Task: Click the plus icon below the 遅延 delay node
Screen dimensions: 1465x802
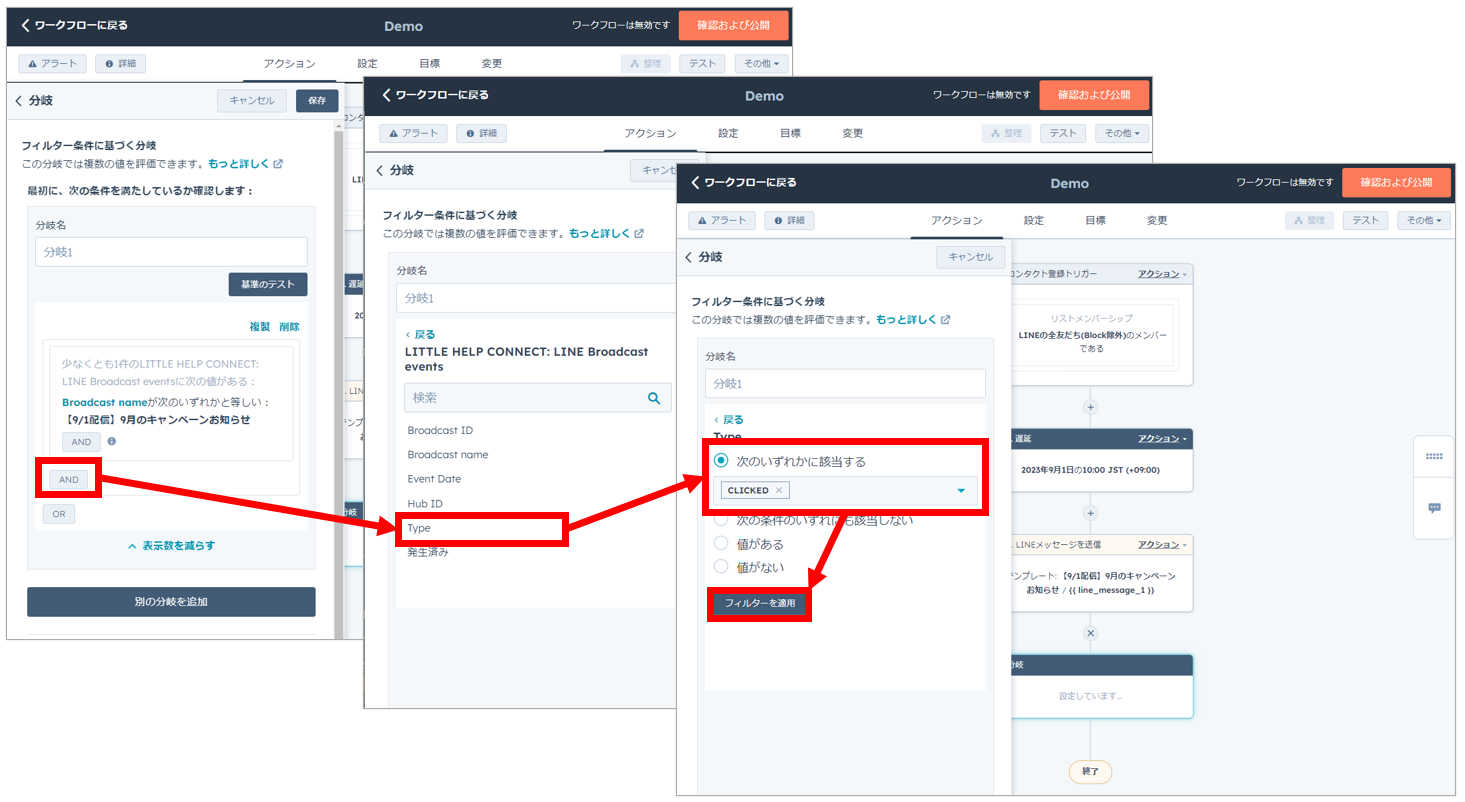Action: [x=1091, y=512]
